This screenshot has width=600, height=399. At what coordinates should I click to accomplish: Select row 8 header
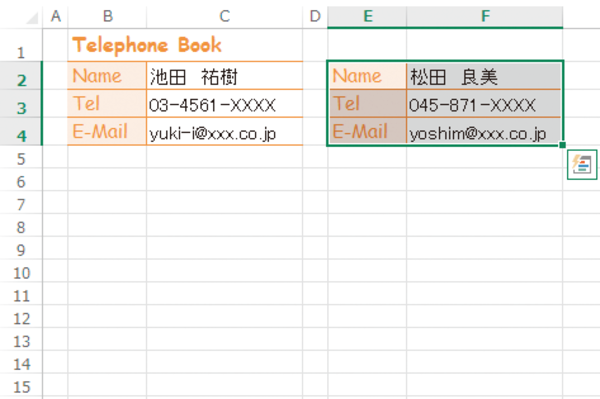click(x=21, y=225)
